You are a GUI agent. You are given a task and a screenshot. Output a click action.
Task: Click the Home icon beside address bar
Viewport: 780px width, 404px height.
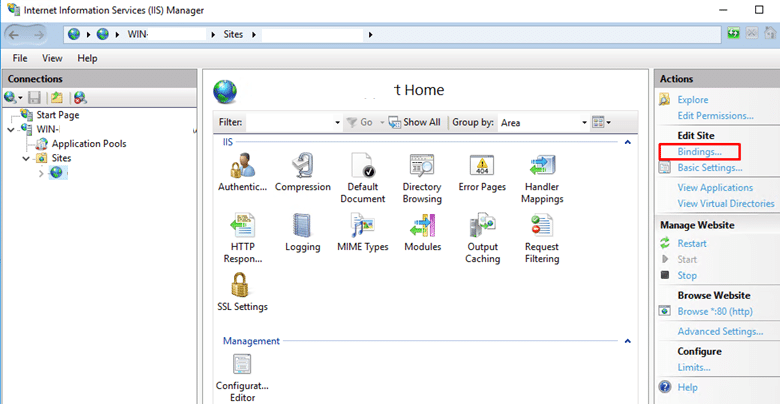pyautogui.click(x=768, y=33)
